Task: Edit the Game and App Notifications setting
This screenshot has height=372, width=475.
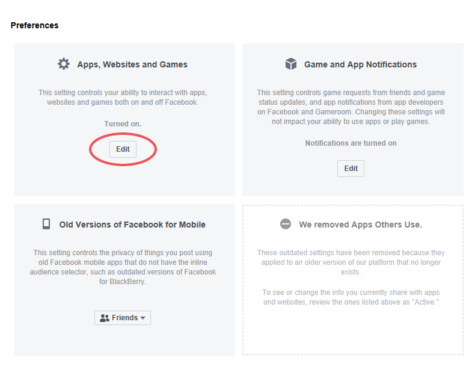Action: pyautogui.click(x=351, y=168)
